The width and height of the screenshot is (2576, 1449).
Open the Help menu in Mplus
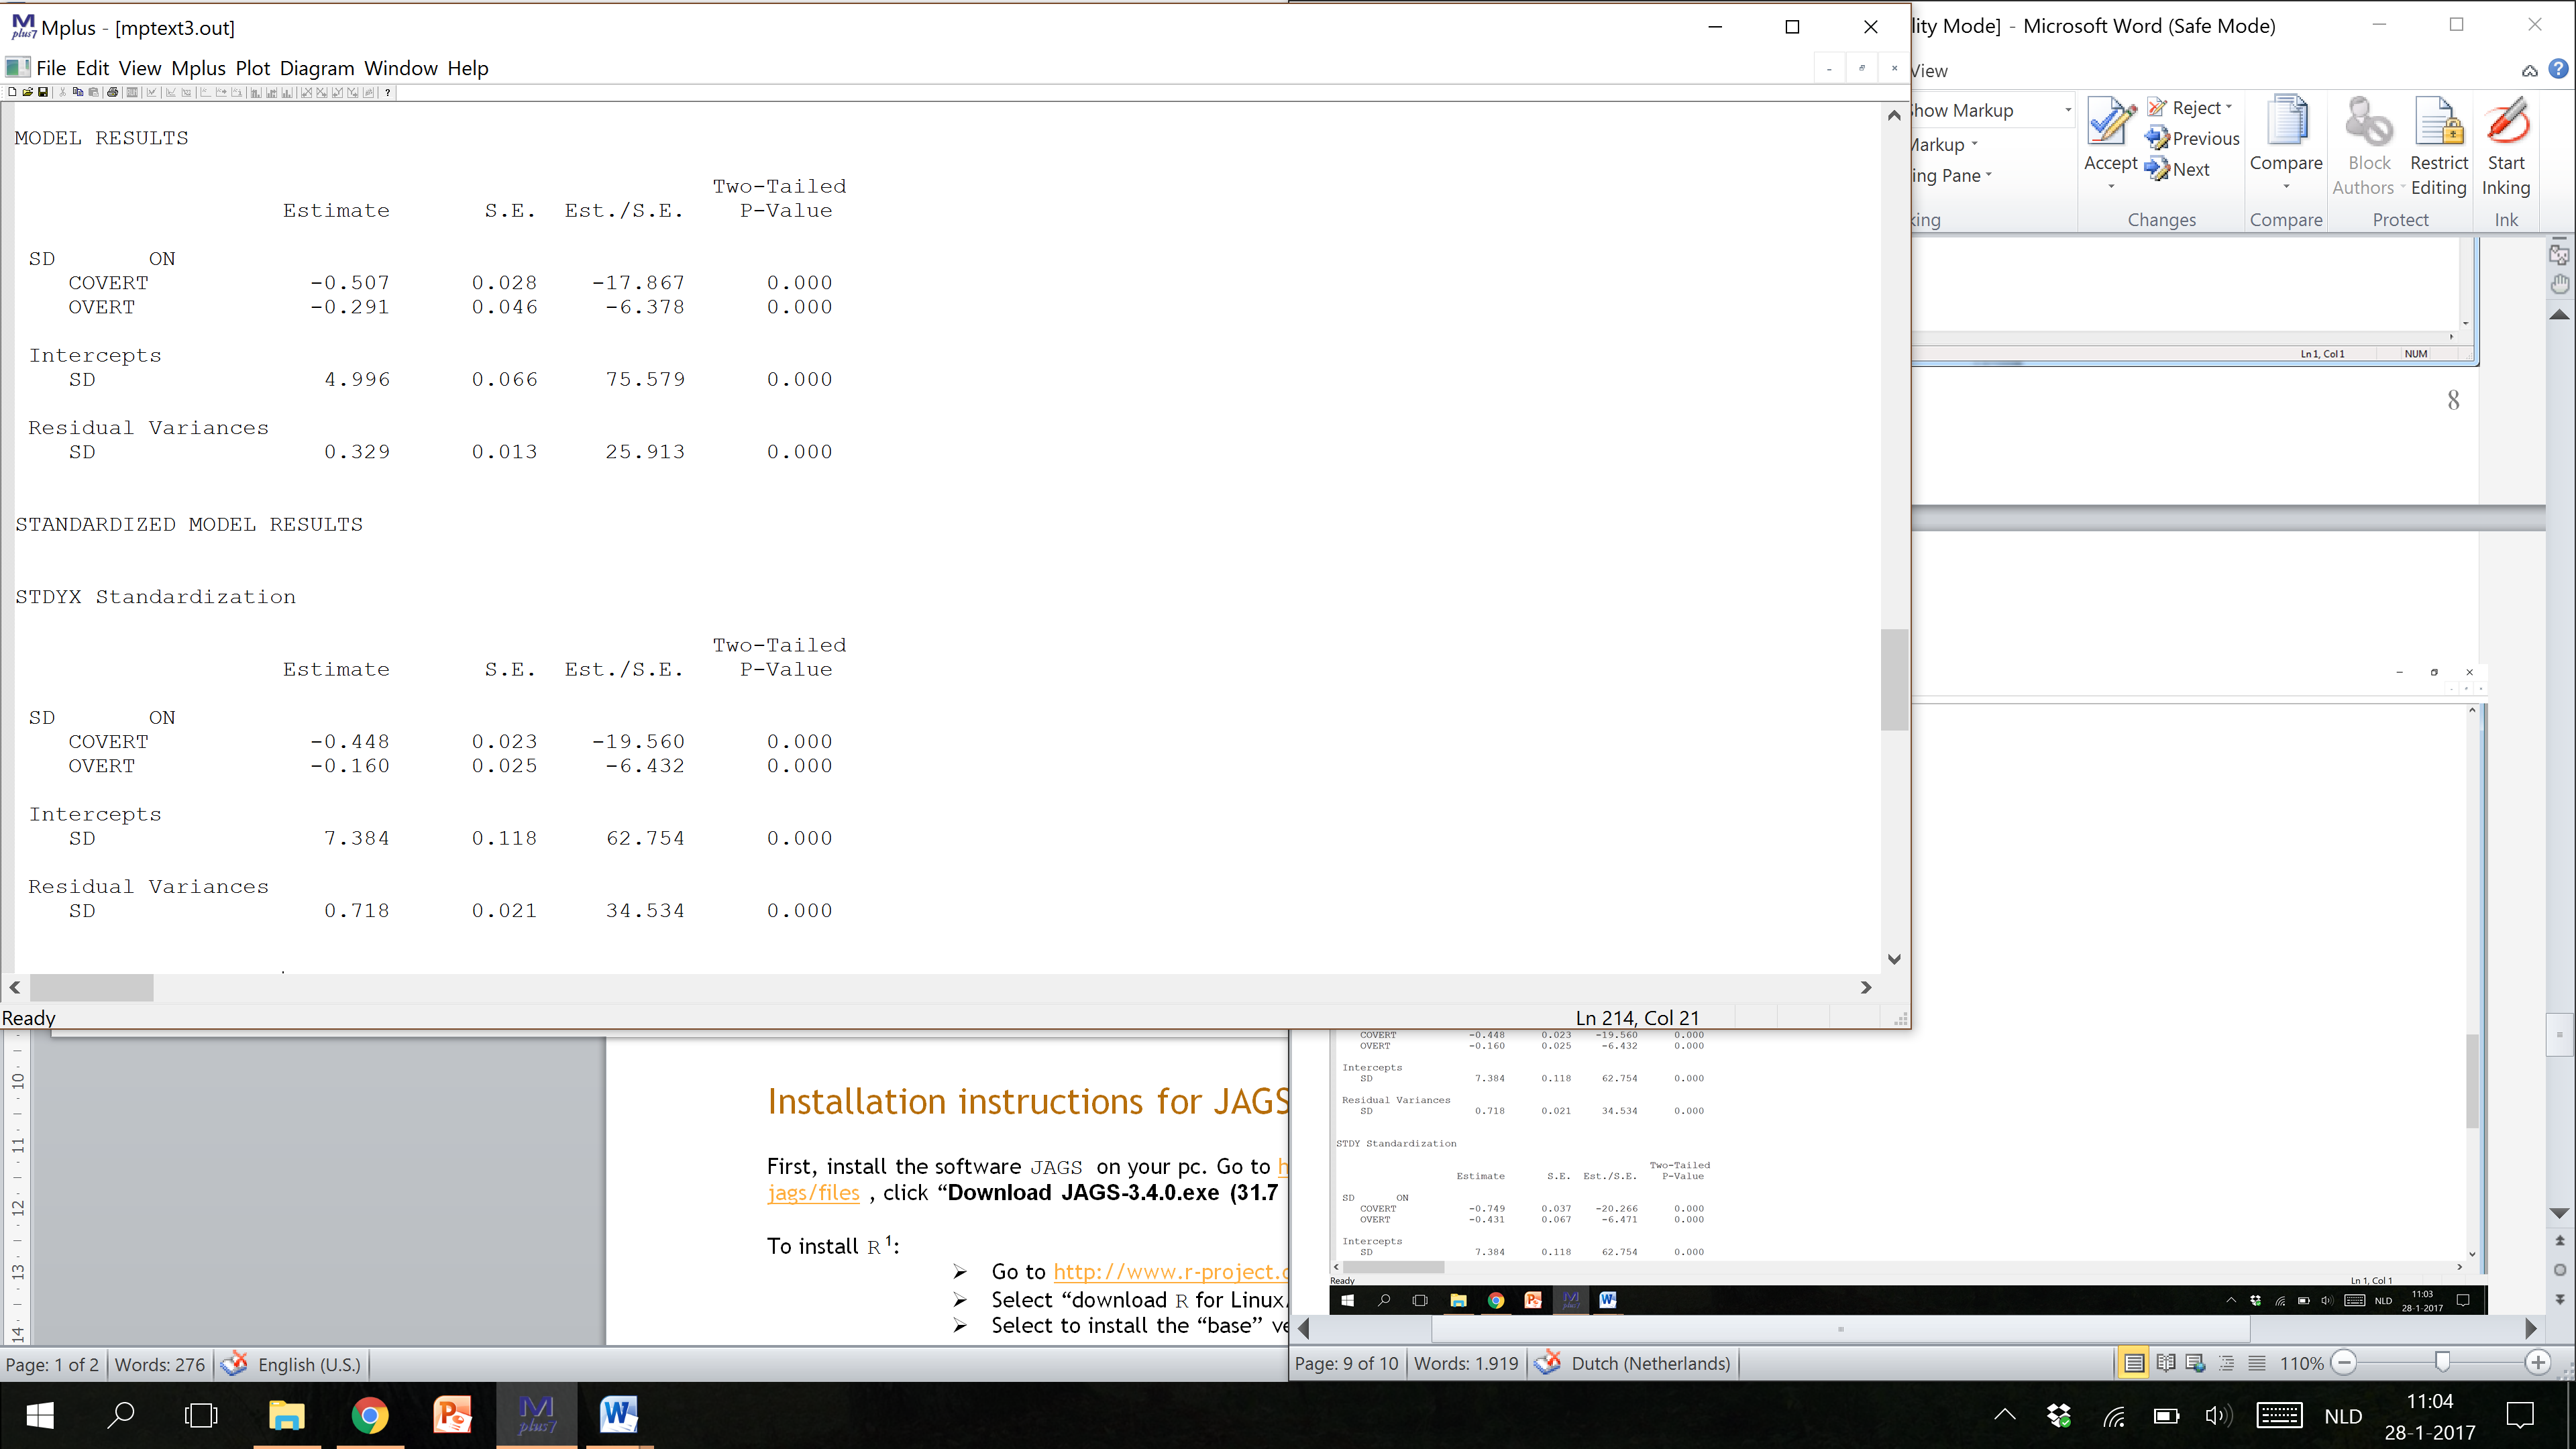[x=467, y=68]
